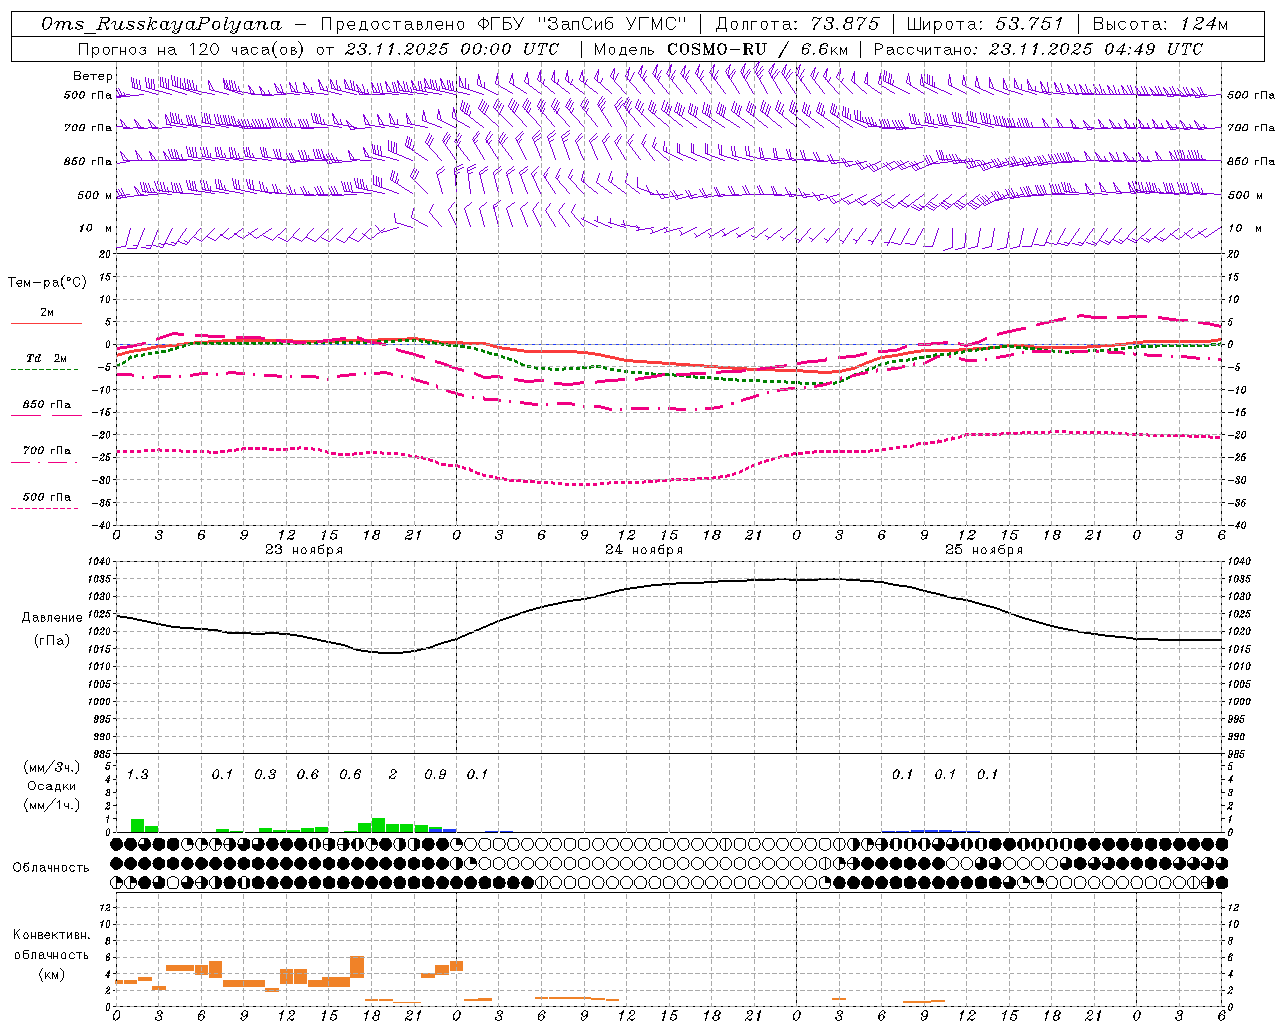This screenshot has height=1024, width=1280.
Task: Click the 'Прогноз на 120 часа(ов)' forecast text
Action: 192,49
